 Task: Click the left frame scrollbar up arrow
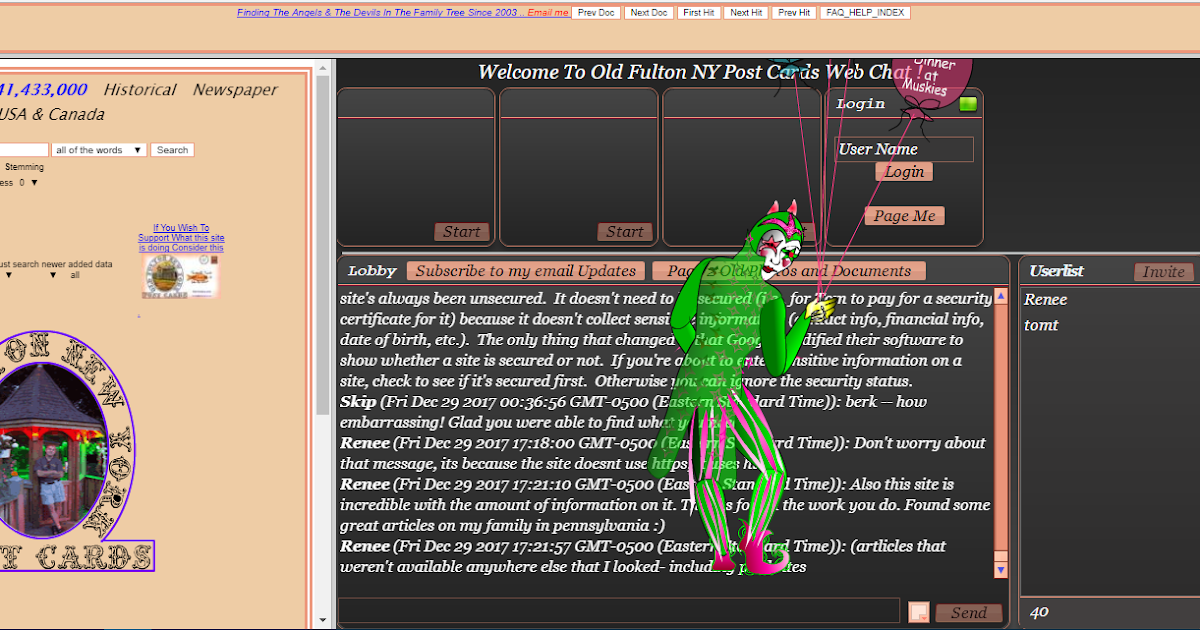(x=323, y=69)
